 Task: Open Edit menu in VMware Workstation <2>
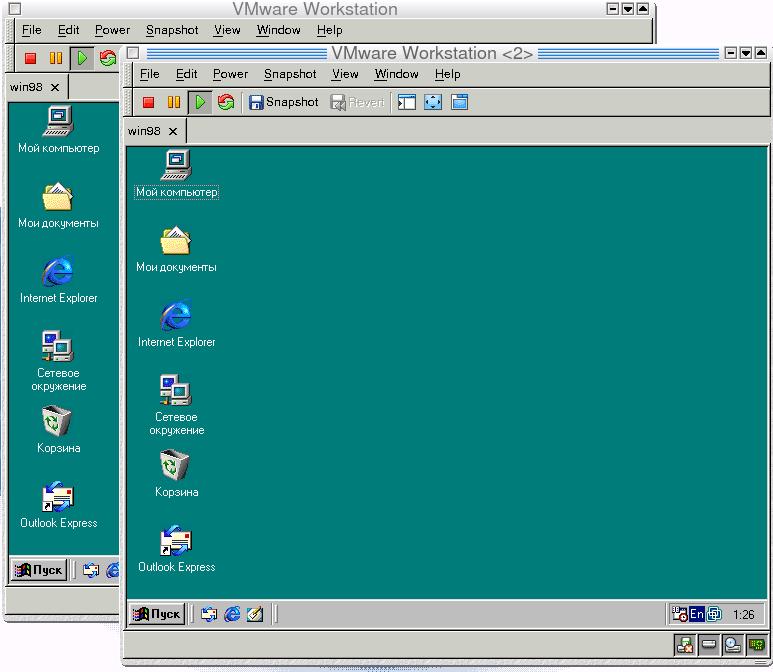(x=186, y=74)
